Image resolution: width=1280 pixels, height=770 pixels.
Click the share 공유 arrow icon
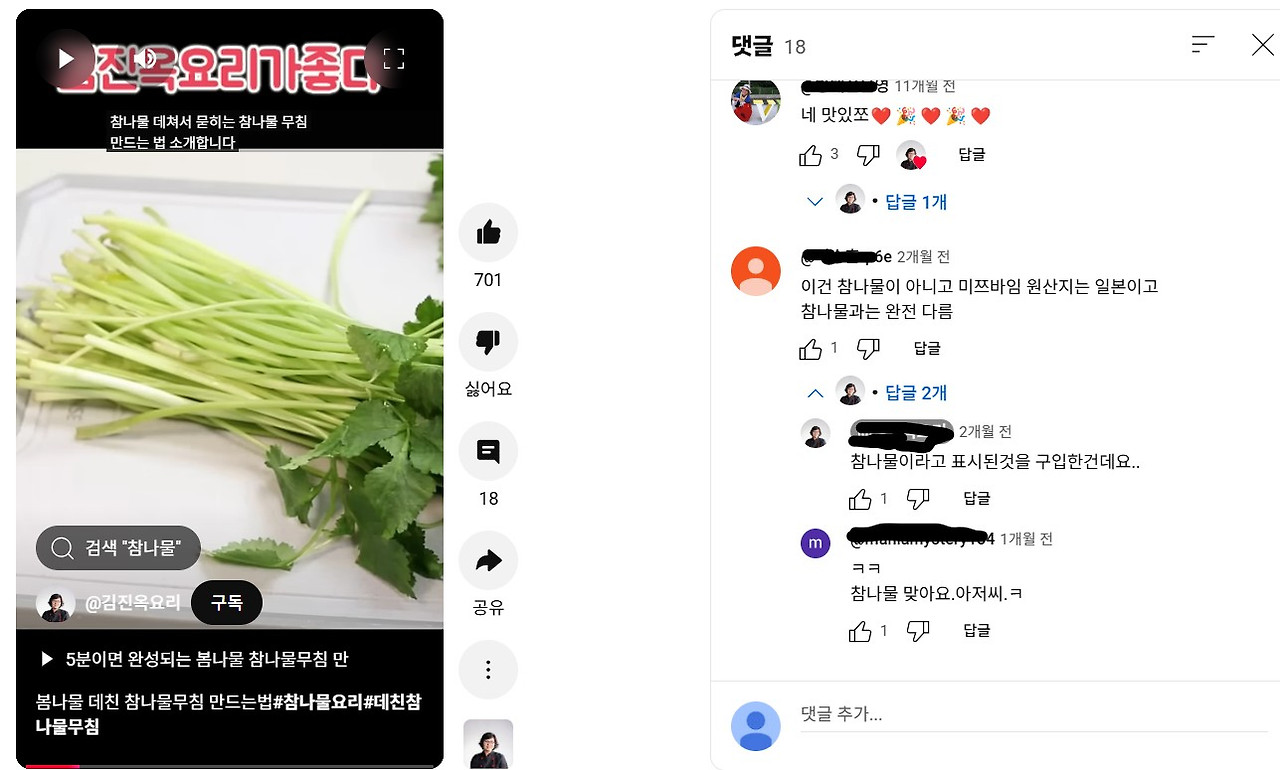click(488, 561)
